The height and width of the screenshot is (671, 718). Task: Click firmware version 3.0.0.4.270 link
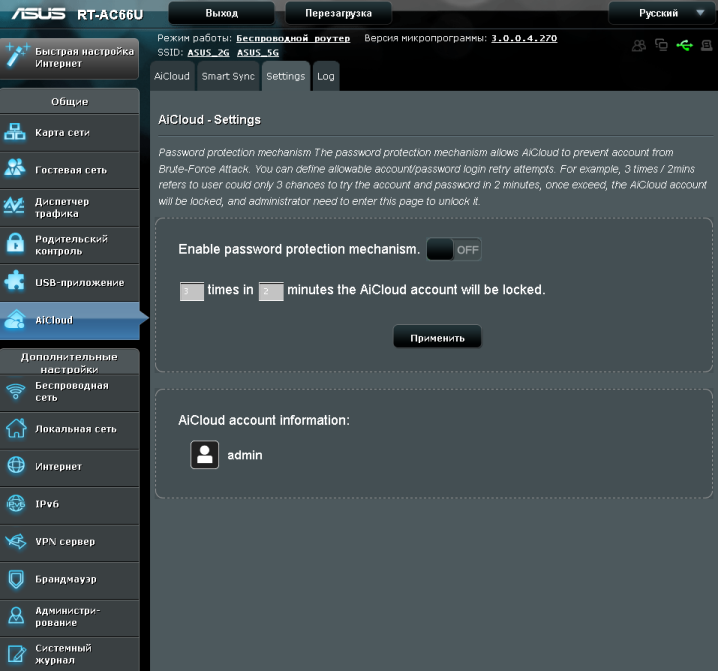tap(524, 38)
